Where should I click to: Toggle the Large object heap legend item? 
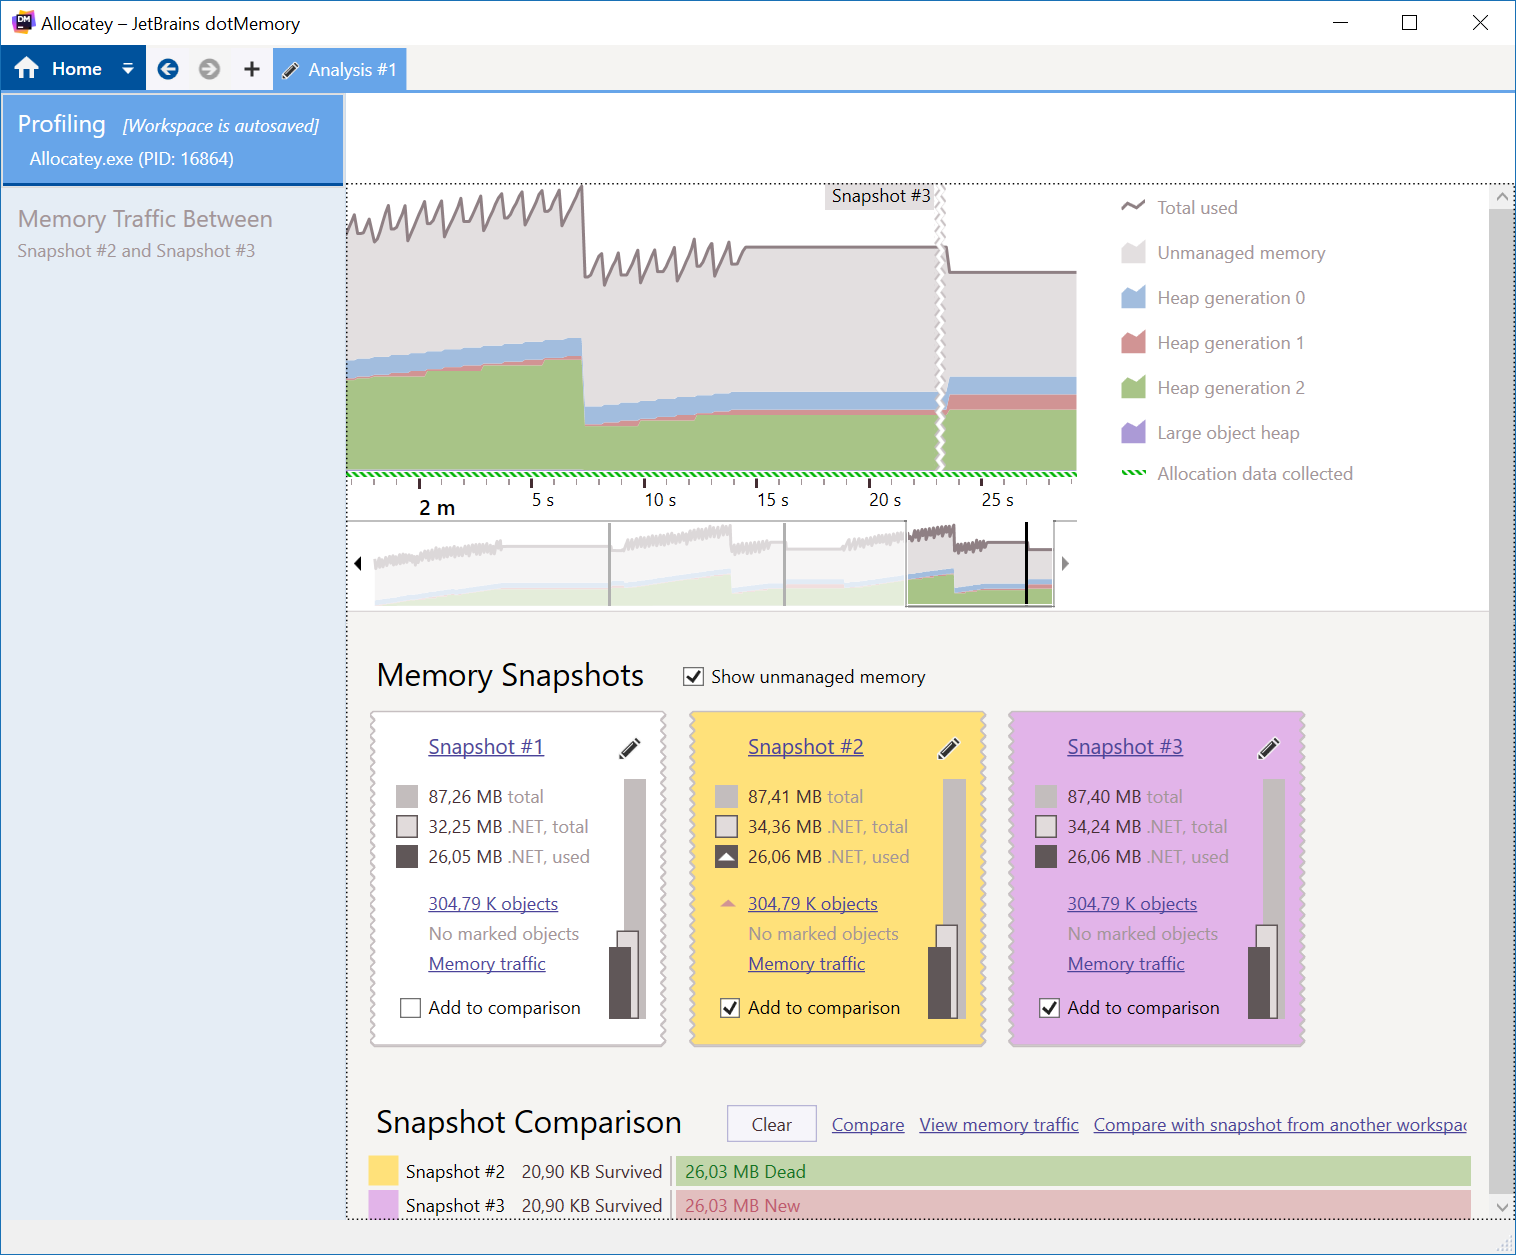[x=1210, y=432]
